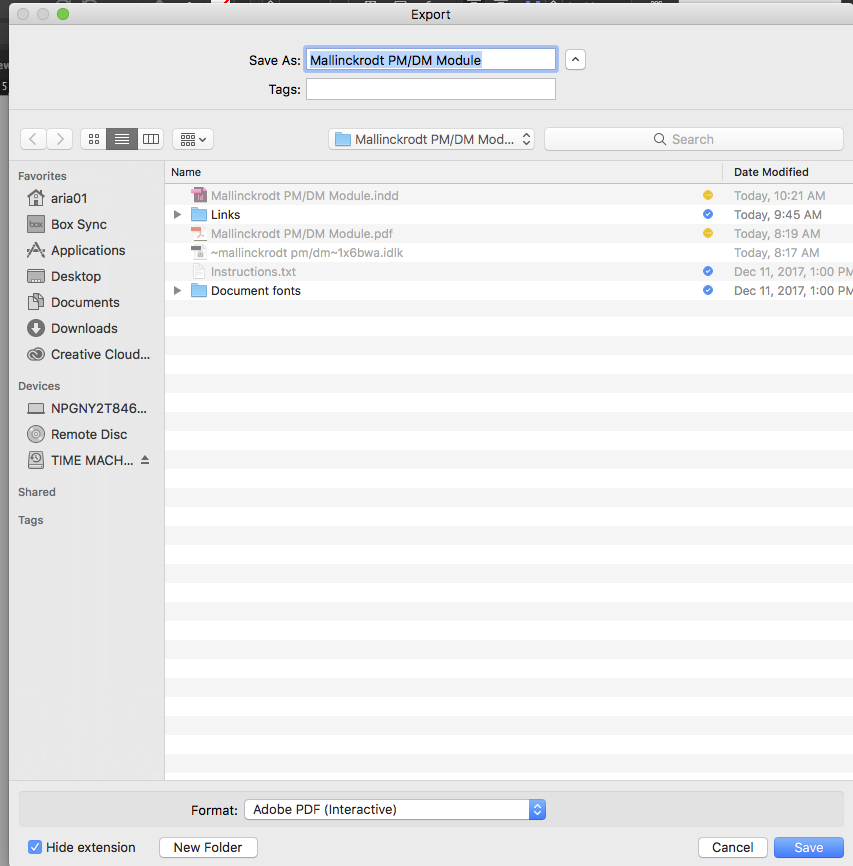Image resolution: width=853 pixels, height=866 pixels.
Task: Select the Links folder row
Action: 509,214
